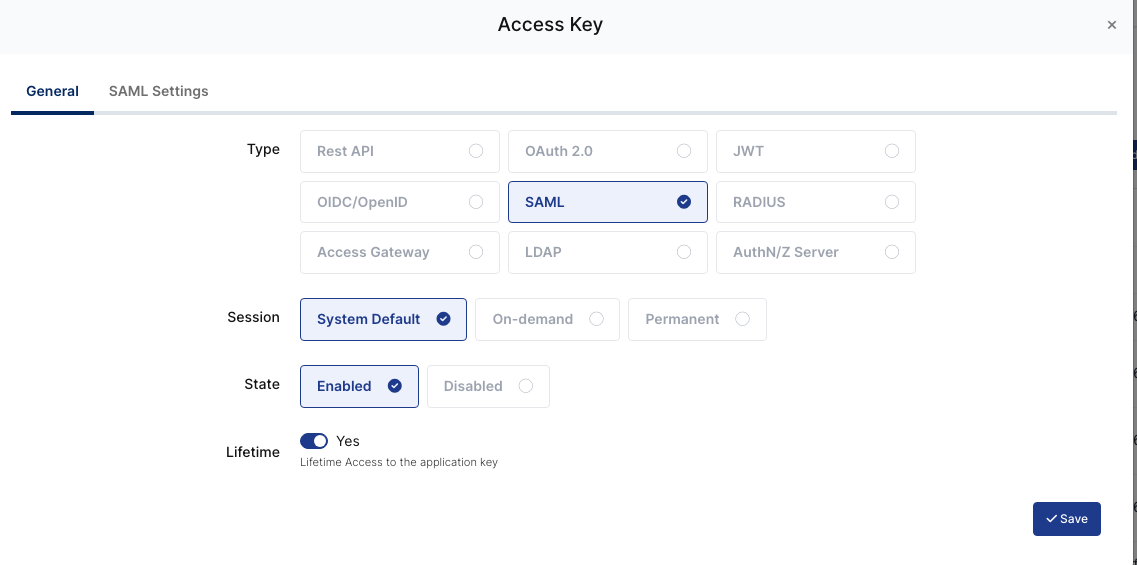
Task: Save the access key settings
Action: (1066, 519)
